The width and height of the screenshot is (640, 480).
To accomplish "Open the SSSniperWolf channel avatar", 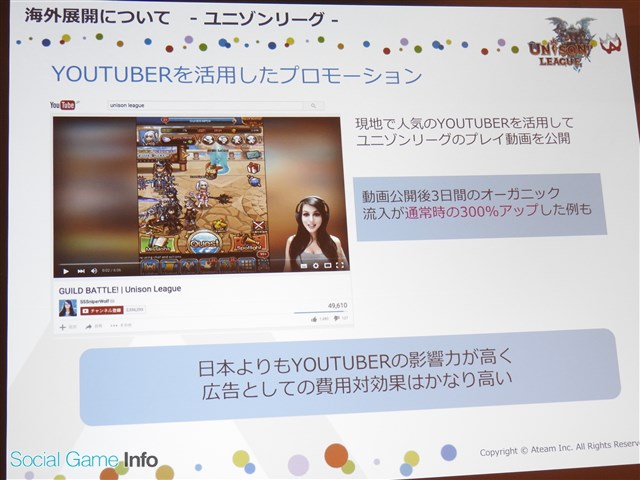I will (x=68, y=308).
